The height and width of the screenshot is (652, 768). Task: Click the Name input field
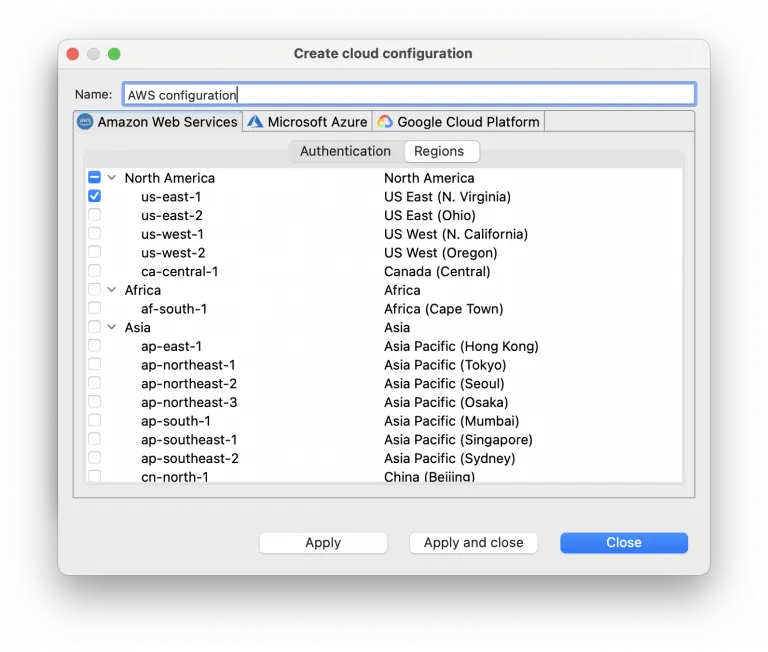pyautogui.click(x=409, y=94)
